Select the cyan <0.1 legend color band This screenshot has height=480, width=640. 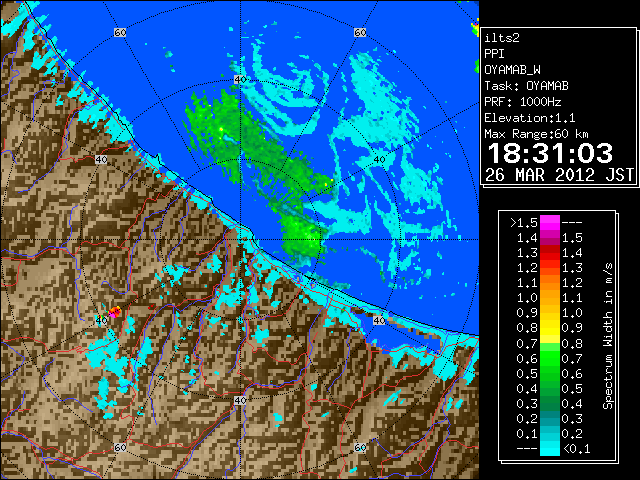click(x=550, y=449)
